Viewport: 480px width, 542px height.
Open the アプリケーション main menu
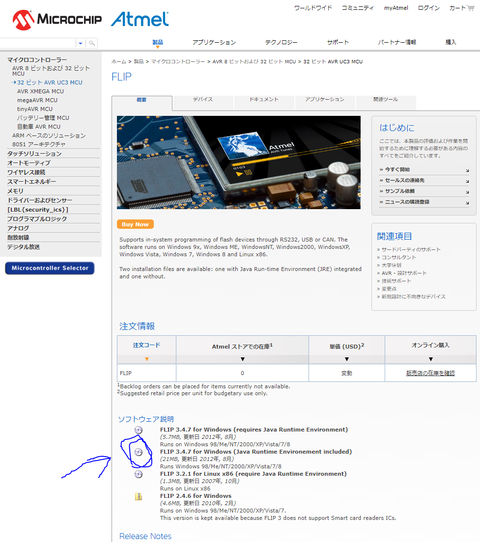click(x=214, y=42)
